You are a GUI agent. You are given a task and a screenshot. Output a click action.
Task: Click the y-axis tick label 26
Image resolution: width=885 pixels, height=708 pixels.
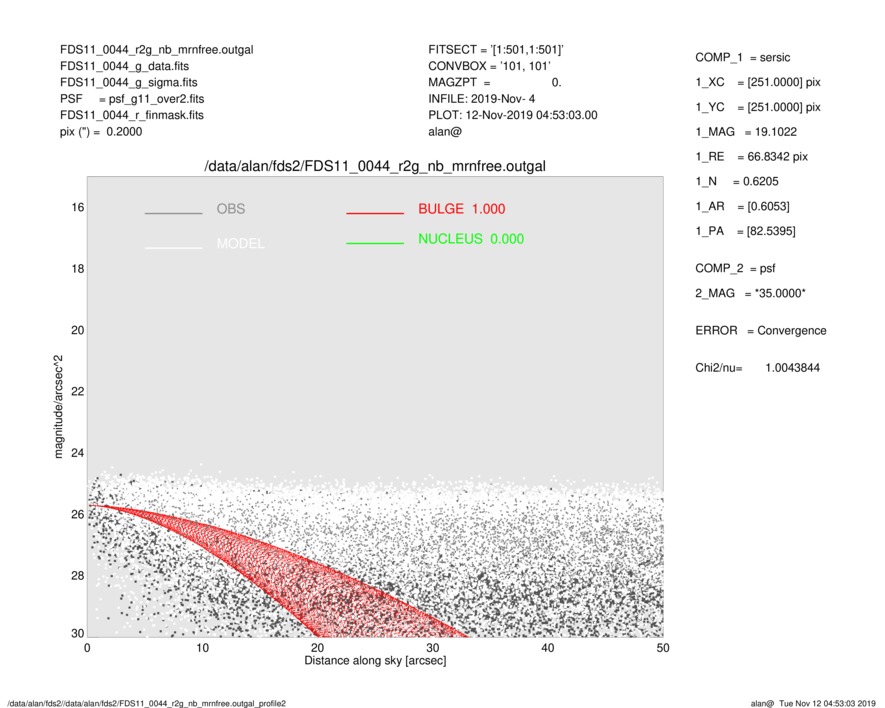[x=77, y=514]
